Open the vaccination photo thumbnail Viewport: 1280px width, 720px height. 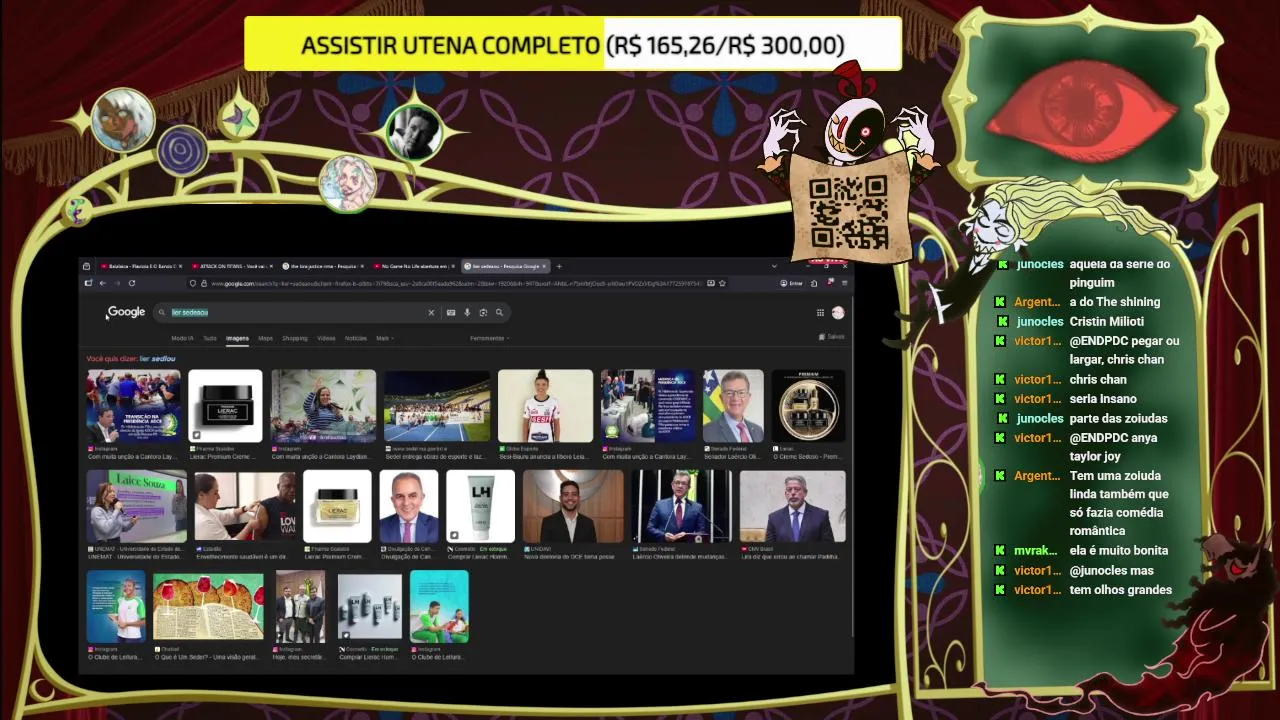pos(245,506)
